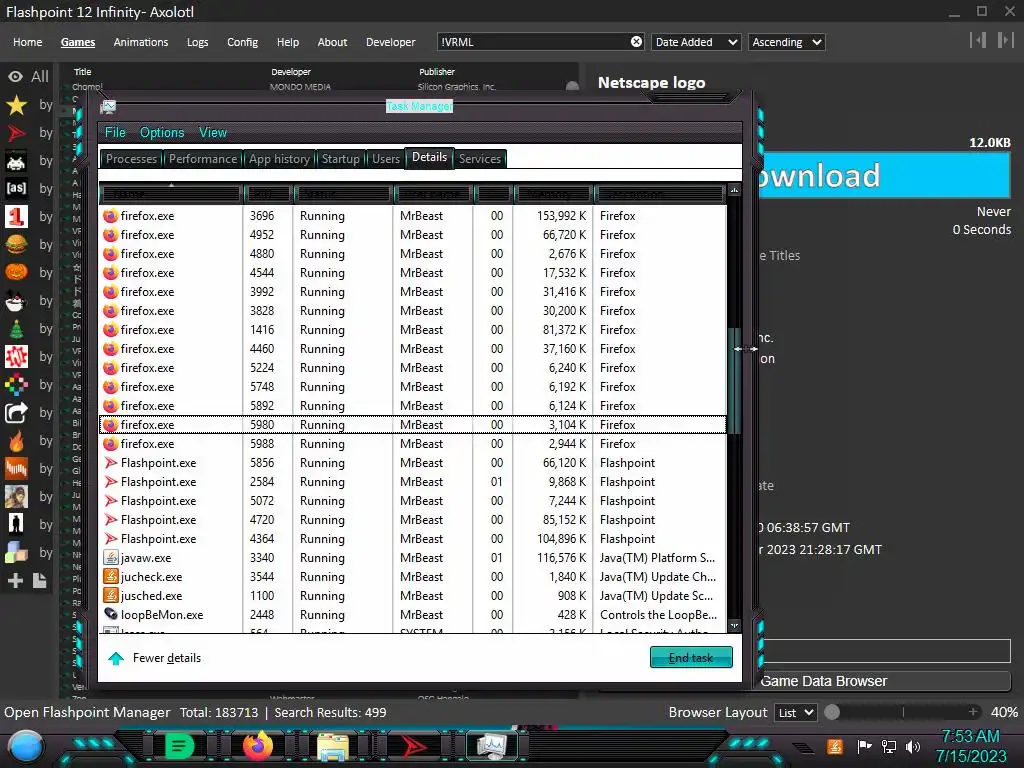Select the gold star favorites playlist
The image size is (1024, 768).
point(16,104)
